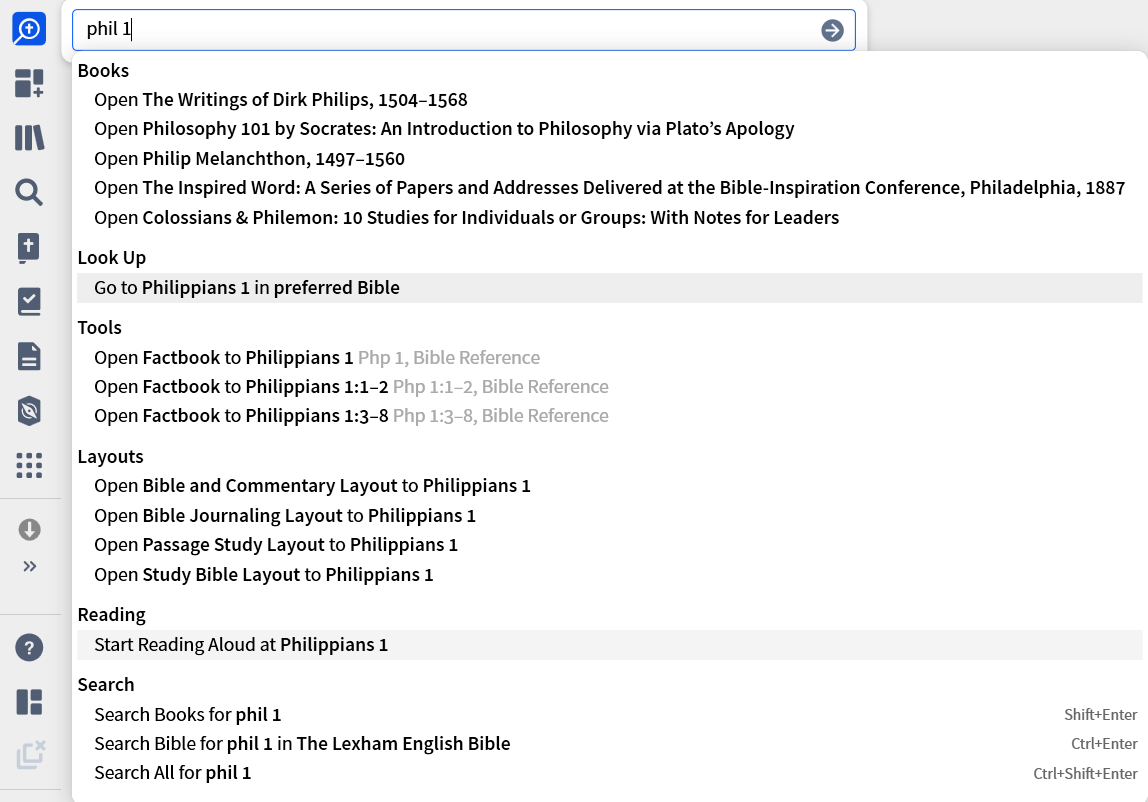Image resolution: width=1148 pixels, height=802 pixels.
Task: Open the Documents page icon
Action: 29,357
